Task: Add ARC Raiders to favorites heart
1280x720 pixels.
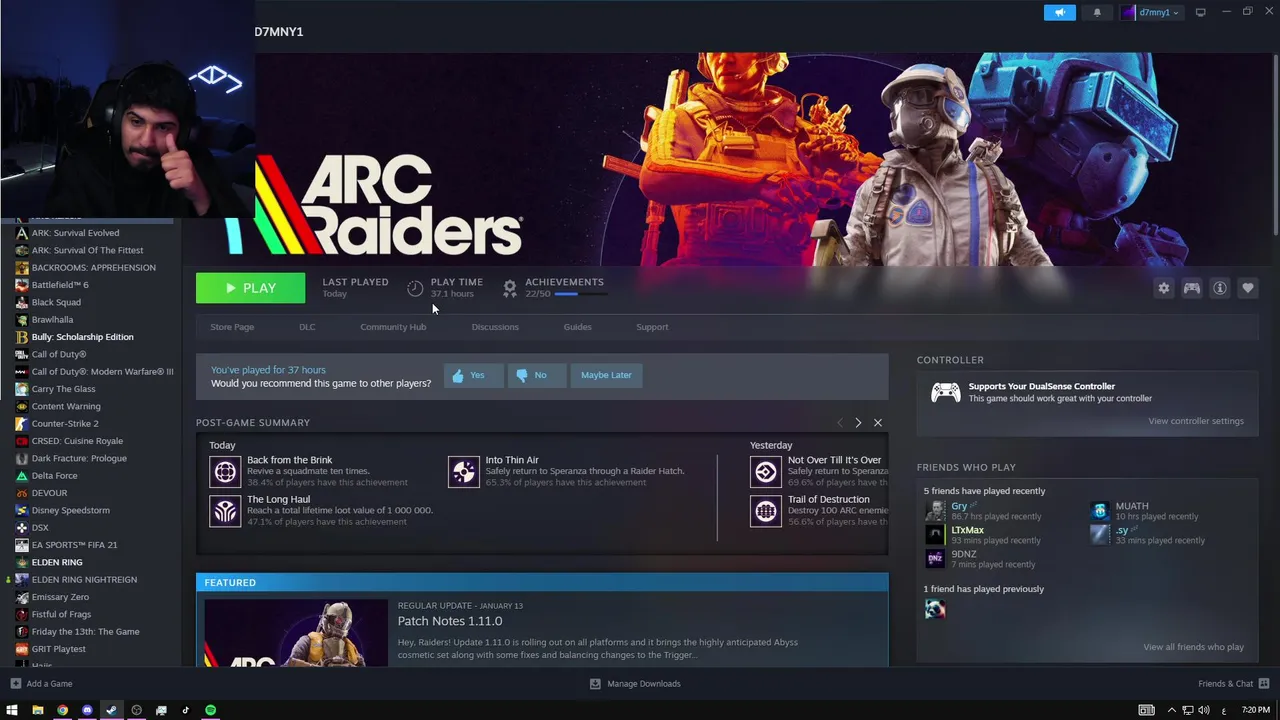Action: click(x=1248, y=288)
